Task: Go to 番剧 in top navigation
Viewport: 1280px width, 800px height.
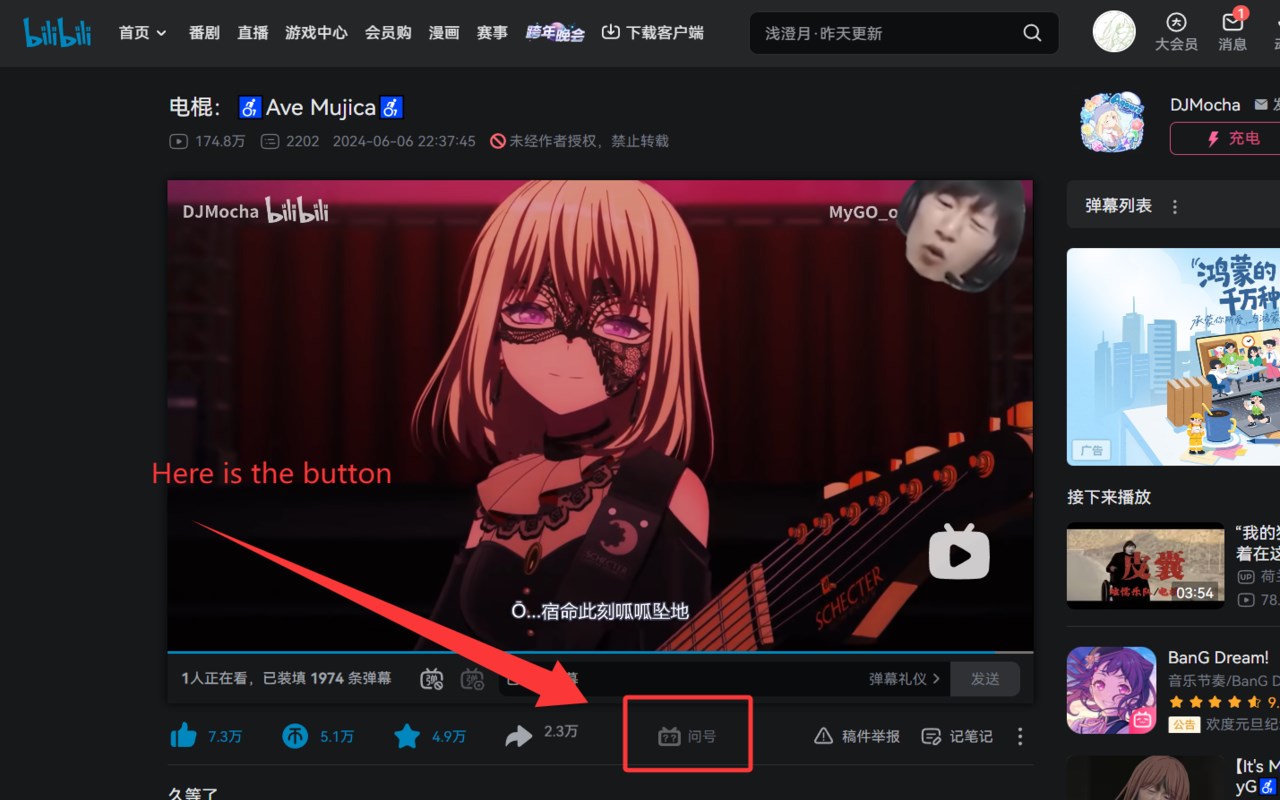Action: pos(204,33)
